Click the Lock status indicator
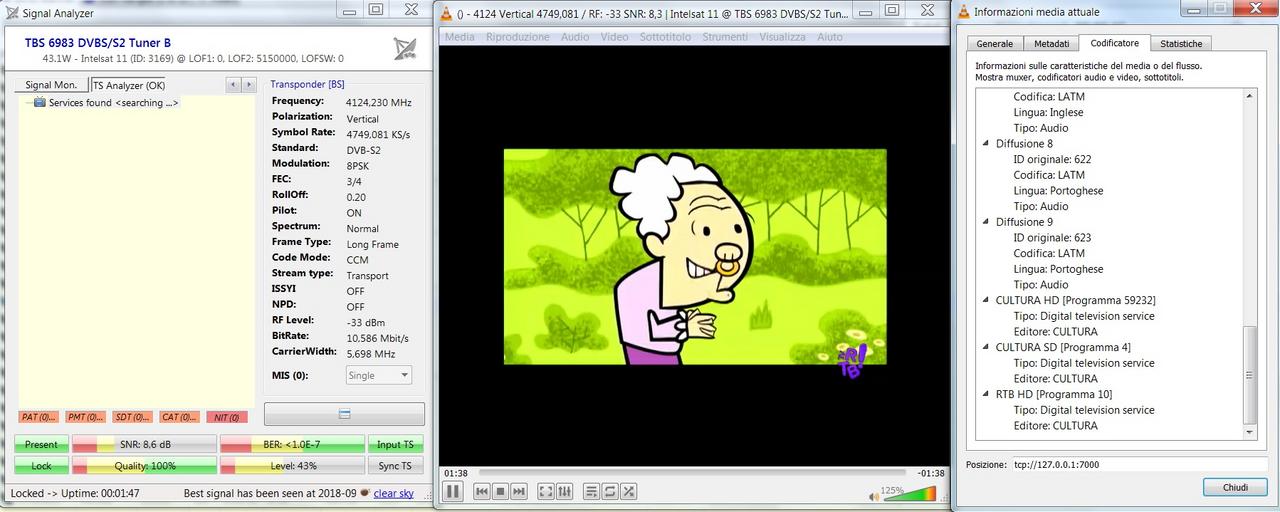Image resolution: width=1280 pixels, height=512 pixels. [41, 466]
